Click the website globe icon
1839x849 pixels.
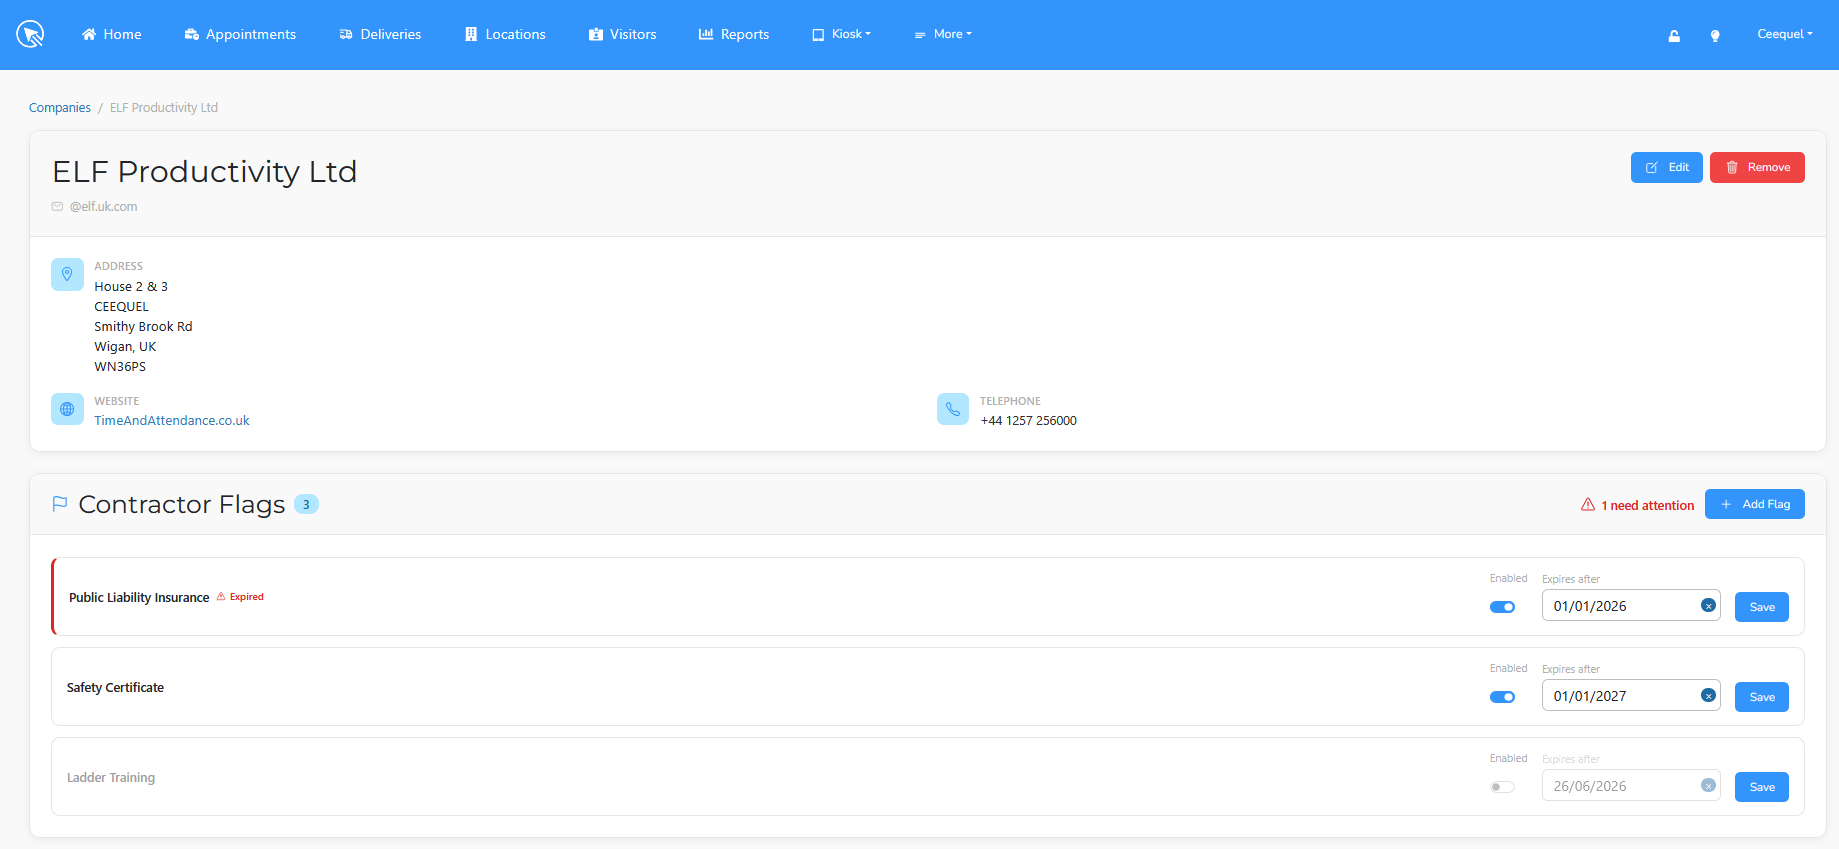point(67,409)
